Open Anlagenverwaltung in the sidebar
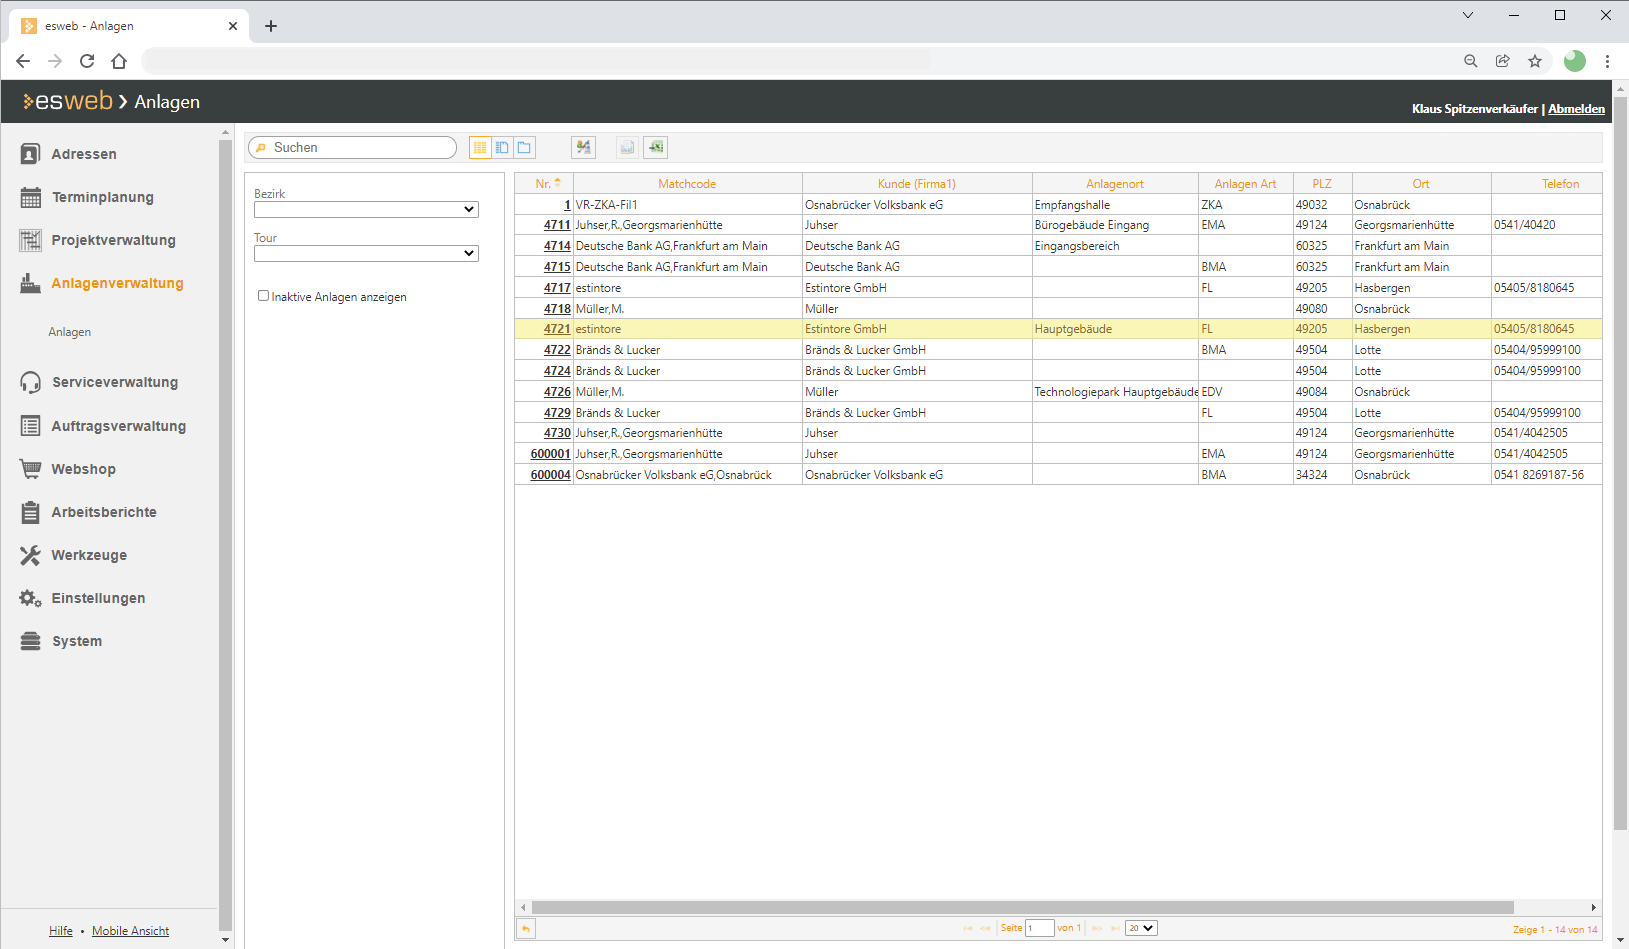The image size is (1629, 949). (117, 283)
